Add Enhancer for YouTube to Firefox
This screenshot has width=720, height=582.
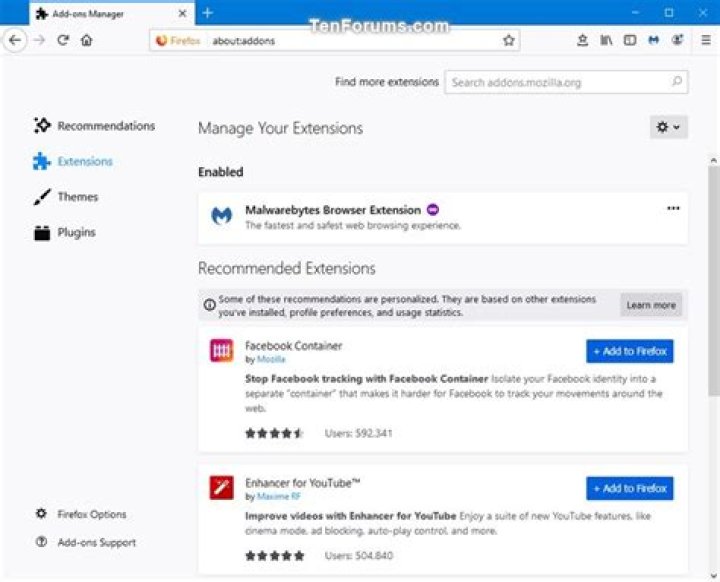point(630,488)
